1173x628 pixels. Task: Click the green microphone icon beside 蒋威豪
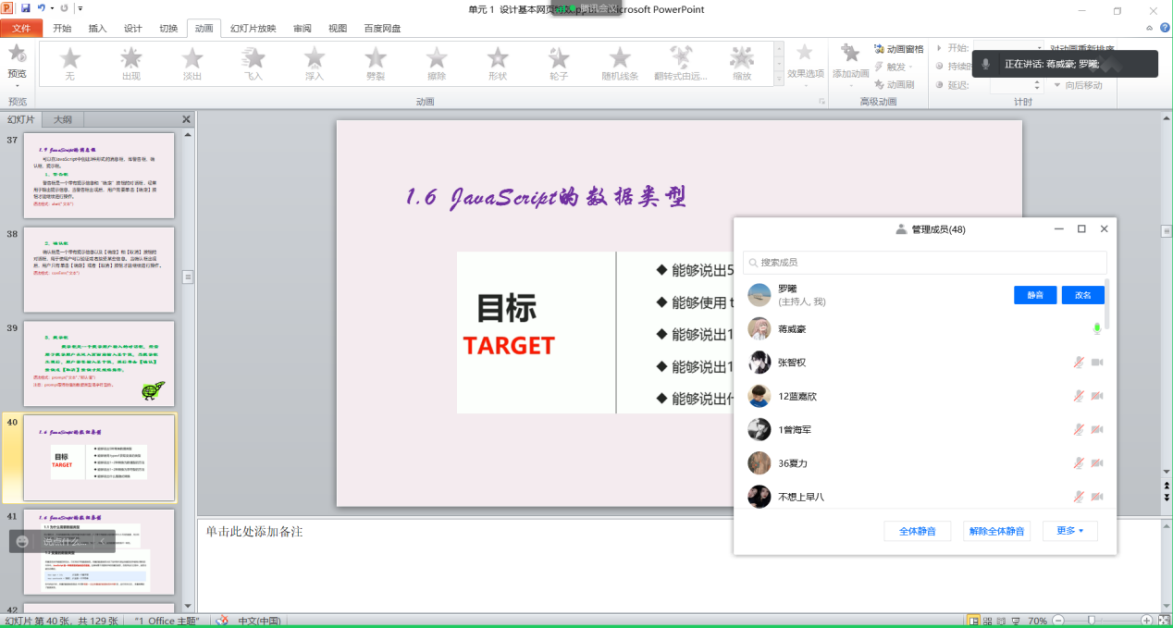[x=1096, y=329]
